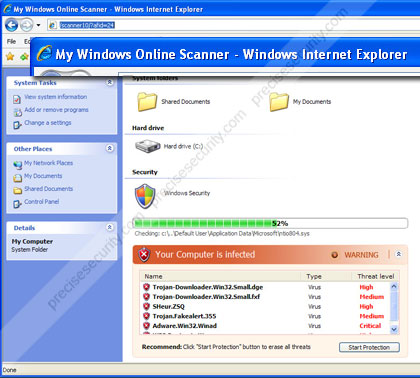Click the Favorites star icon
The height and width of the screenshot is (378, 420).
point(10,57)
